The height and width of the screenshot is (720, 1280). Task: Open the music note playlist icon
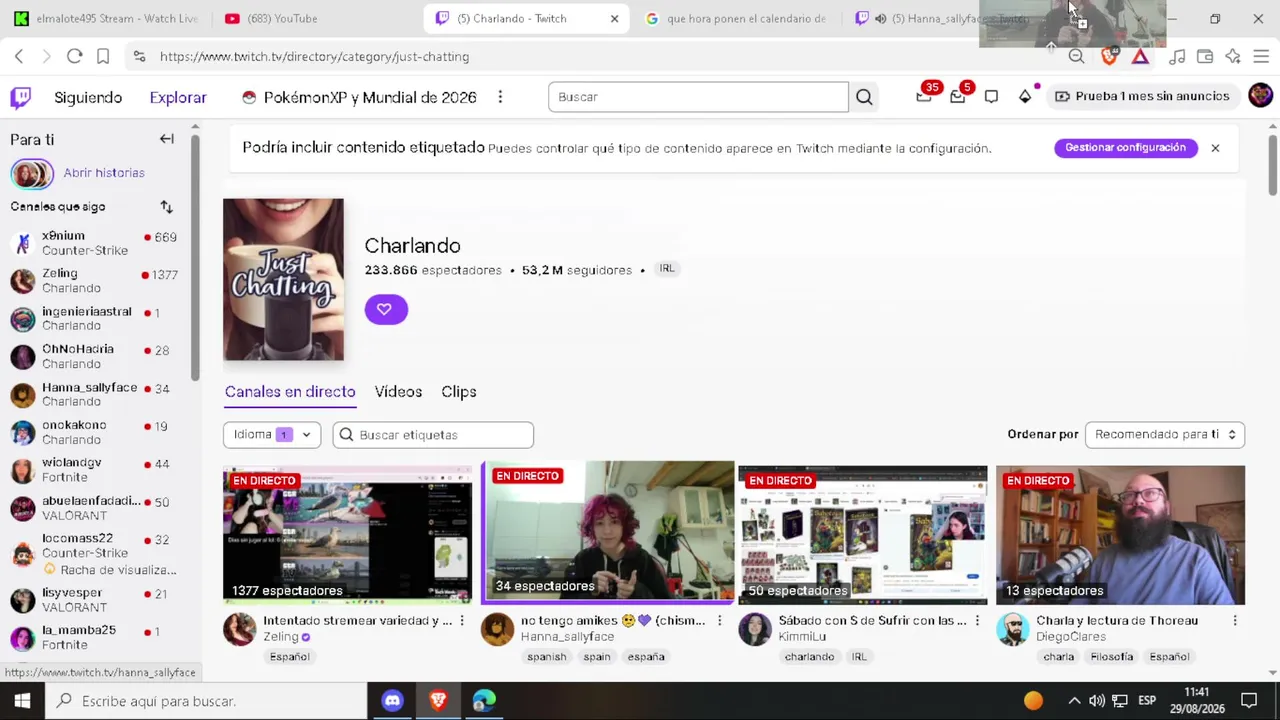(1177, 57)
